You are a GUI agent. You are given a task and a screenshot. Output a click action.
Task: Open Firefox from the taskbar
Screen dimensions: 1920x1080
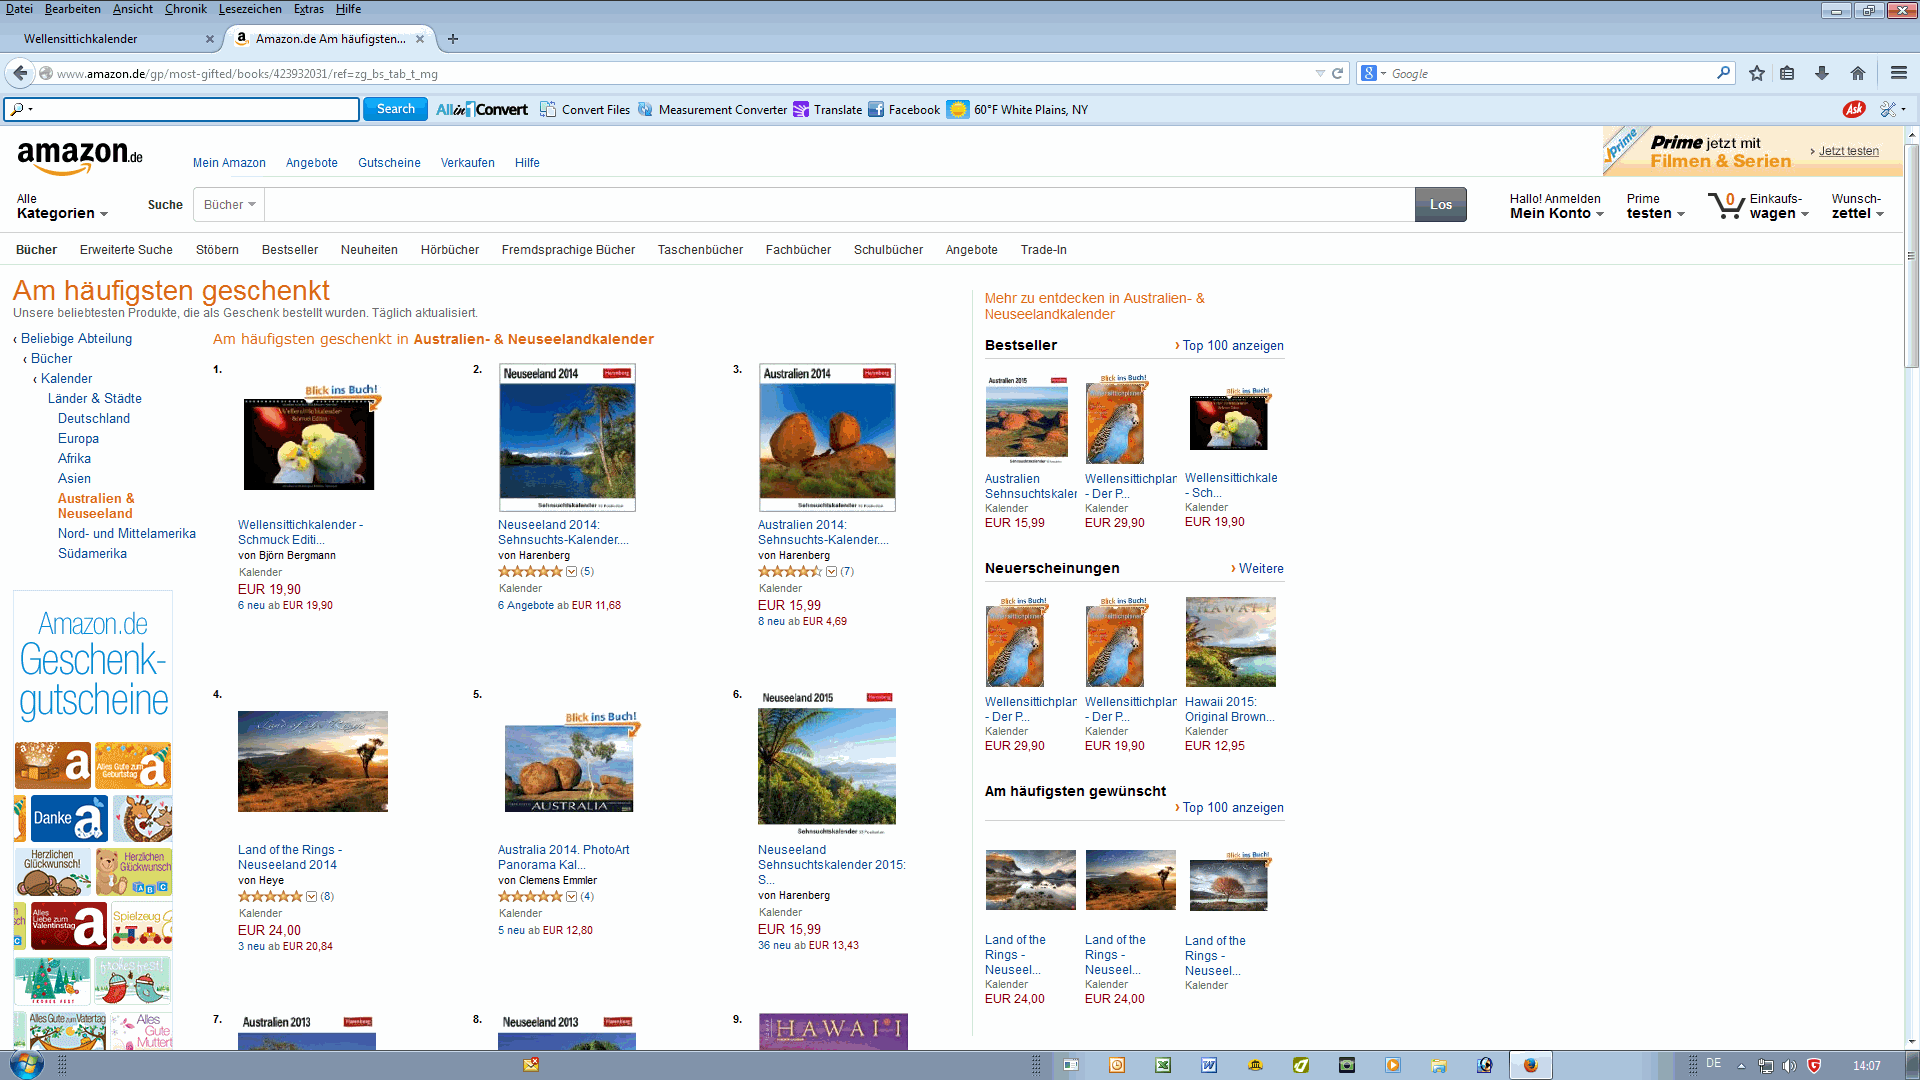1530,1065
